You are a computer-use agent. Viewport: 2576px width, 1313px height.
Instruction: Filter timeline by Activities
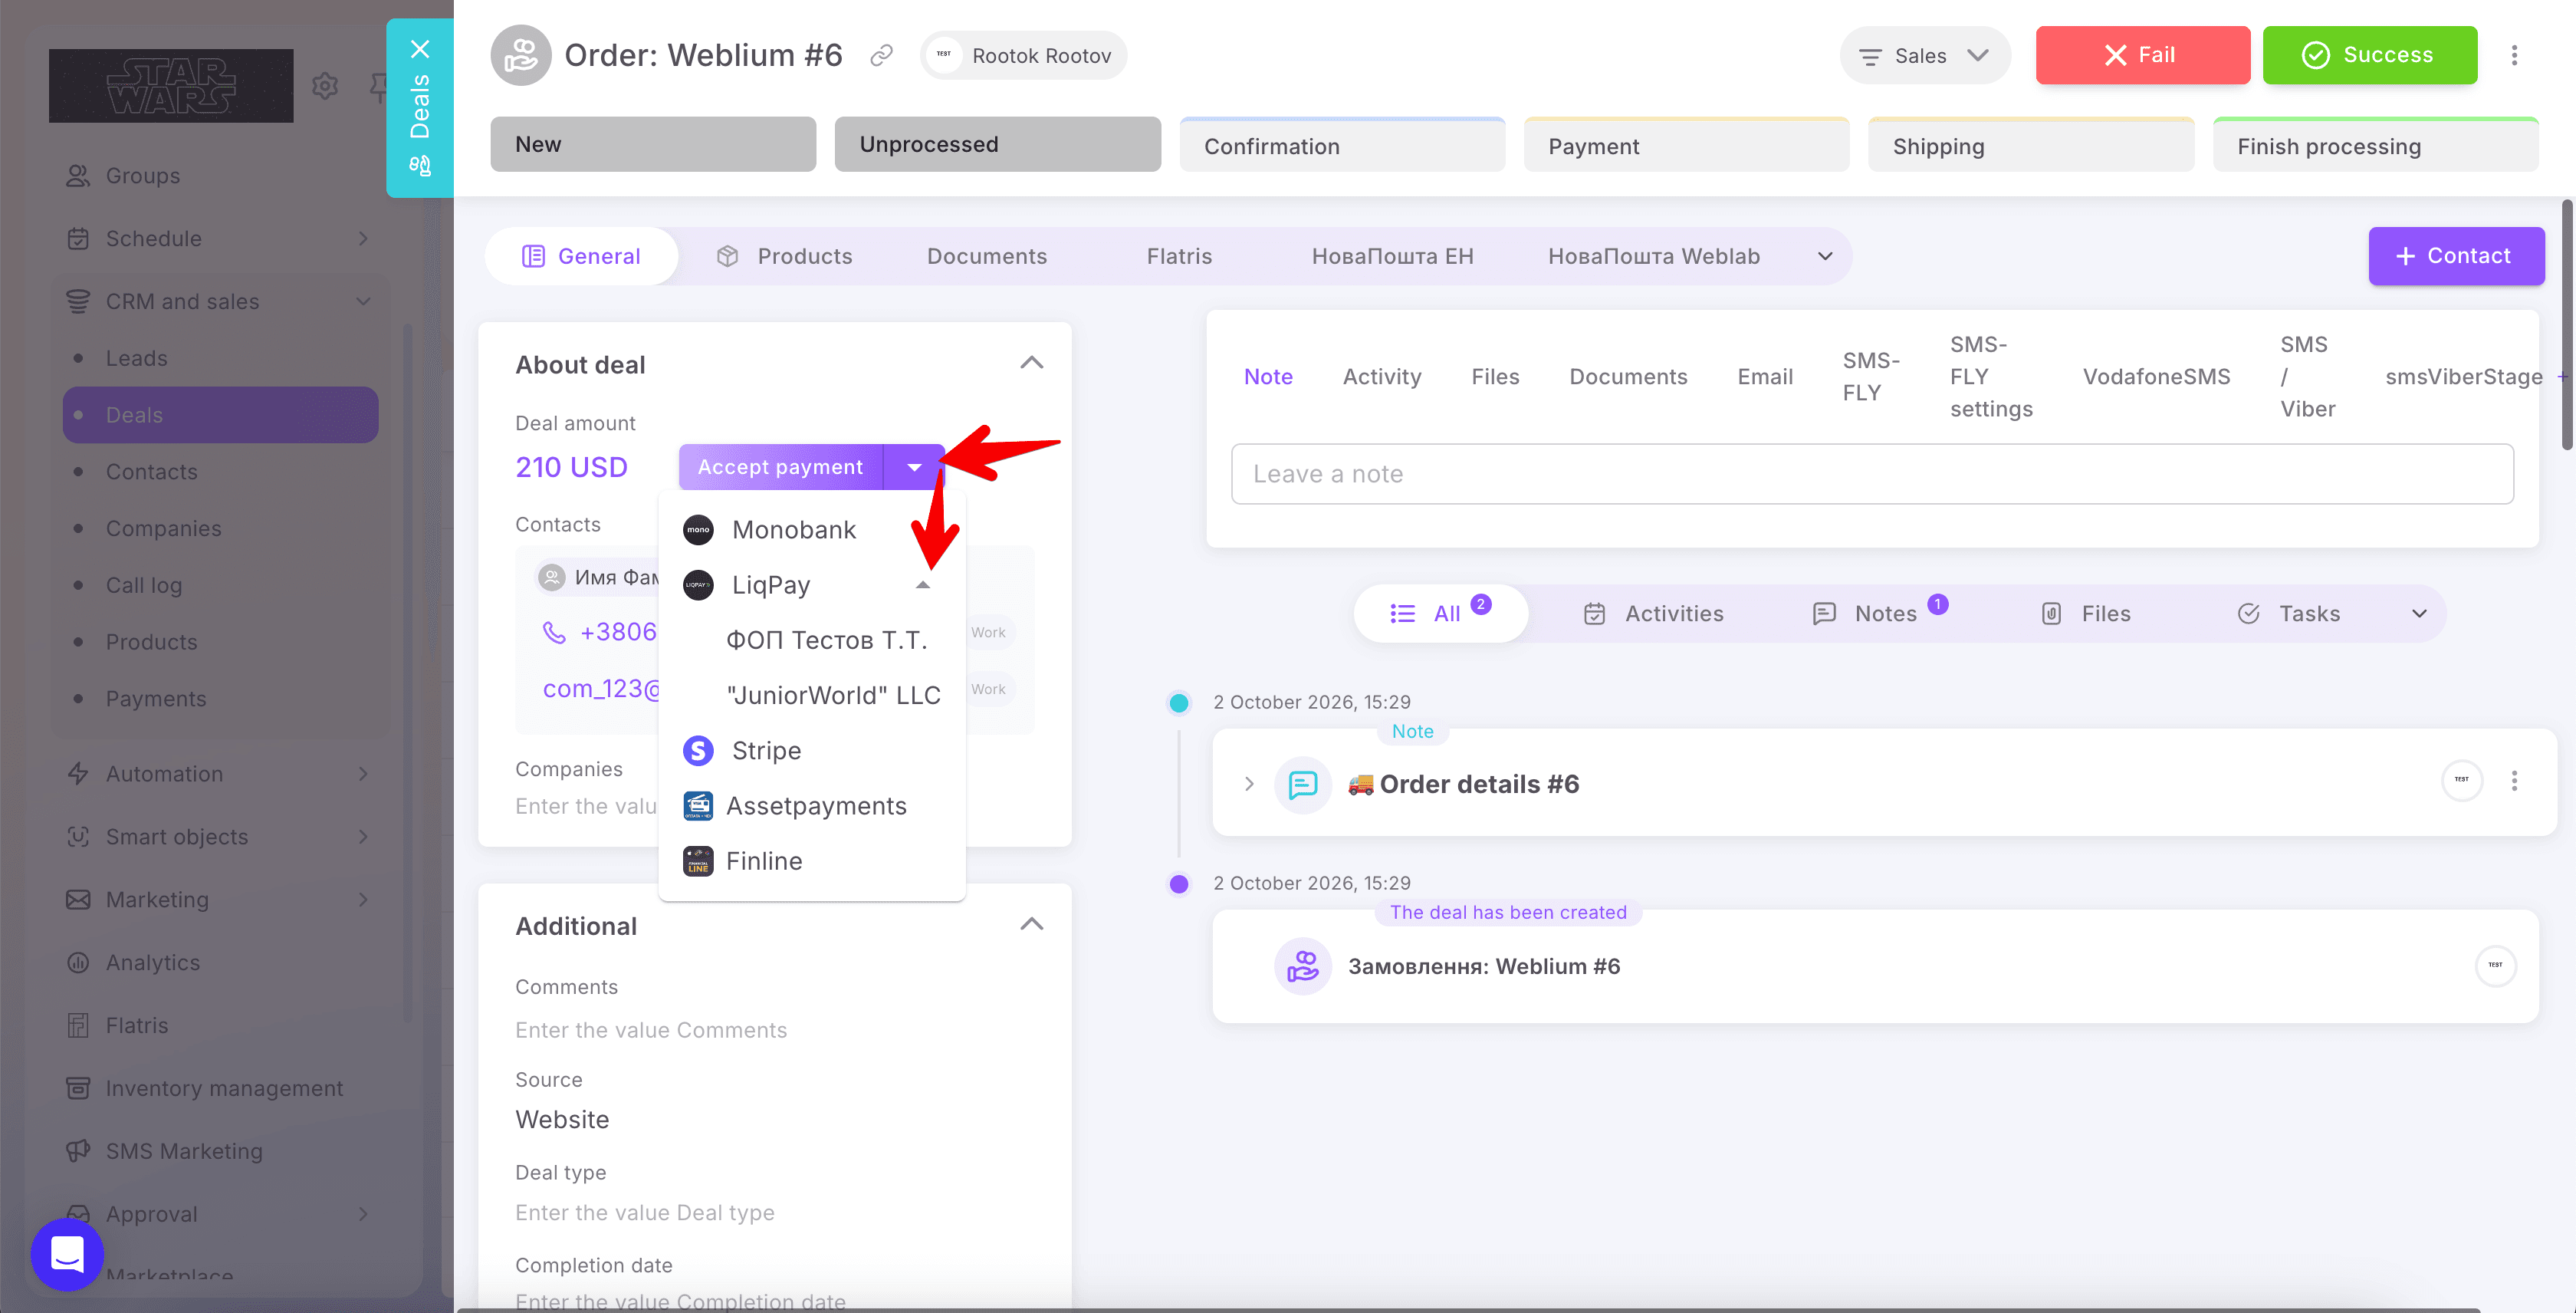tap(1654, 614)
